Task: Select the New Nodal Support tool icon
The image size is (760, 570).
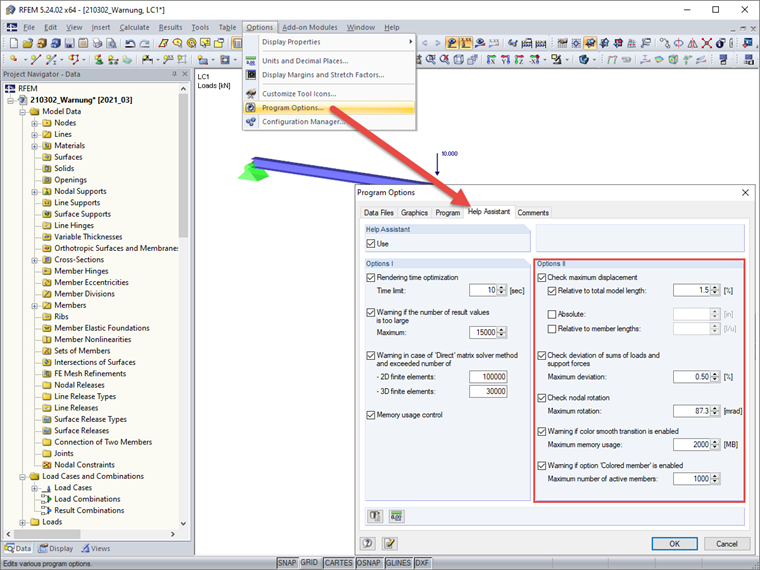Action: point(98,60)
